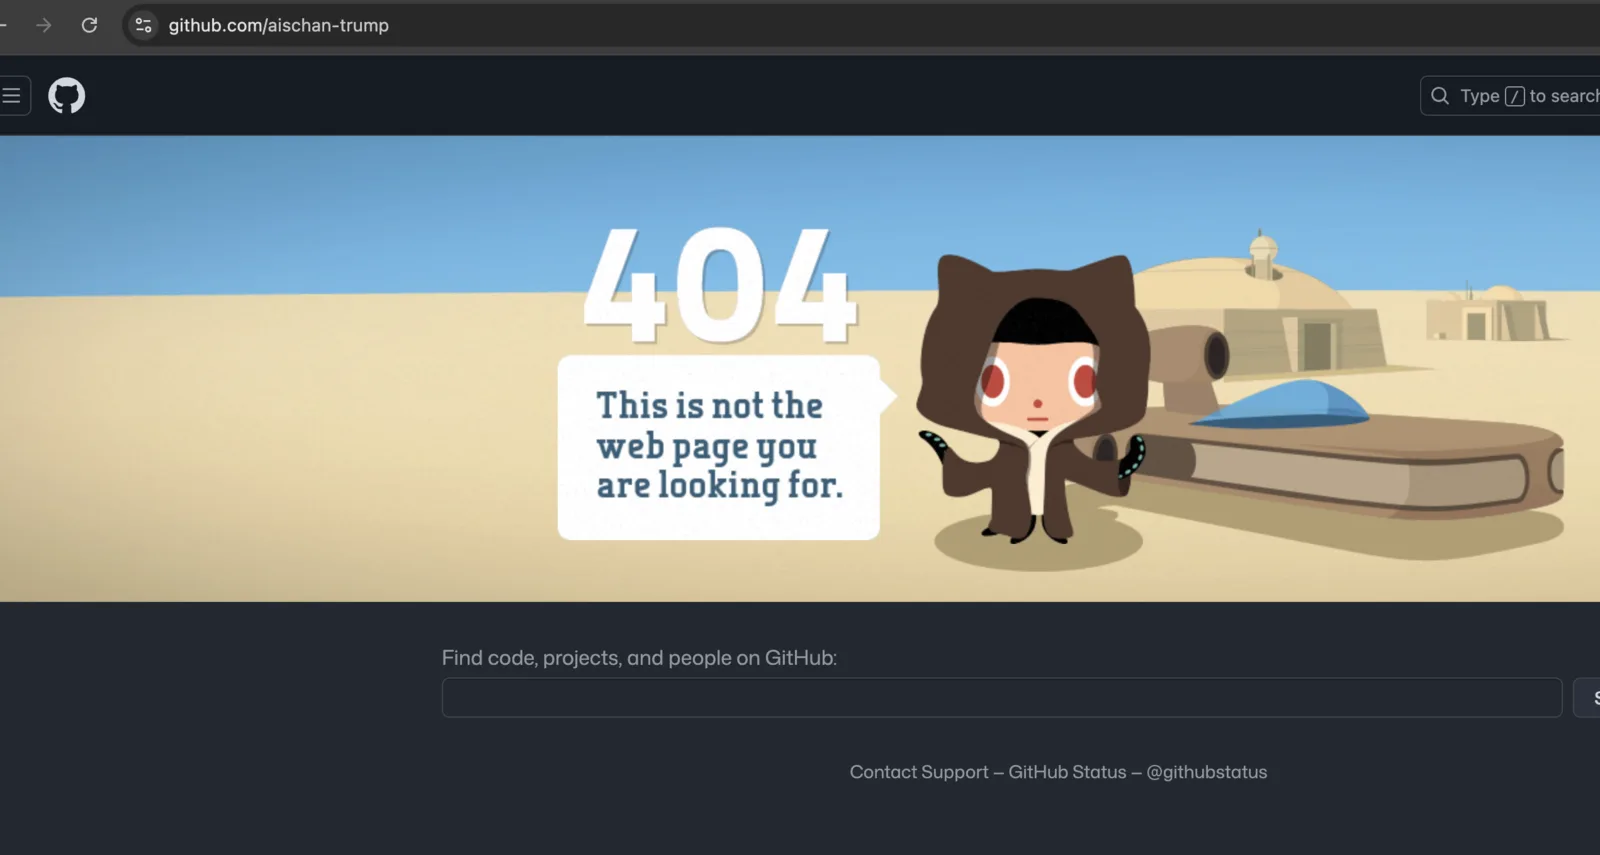Image resolution: width=1600 pixels, height=855 pixels.
Task: Reload the page with the refresh icon
Action: [x=89, y=25]
